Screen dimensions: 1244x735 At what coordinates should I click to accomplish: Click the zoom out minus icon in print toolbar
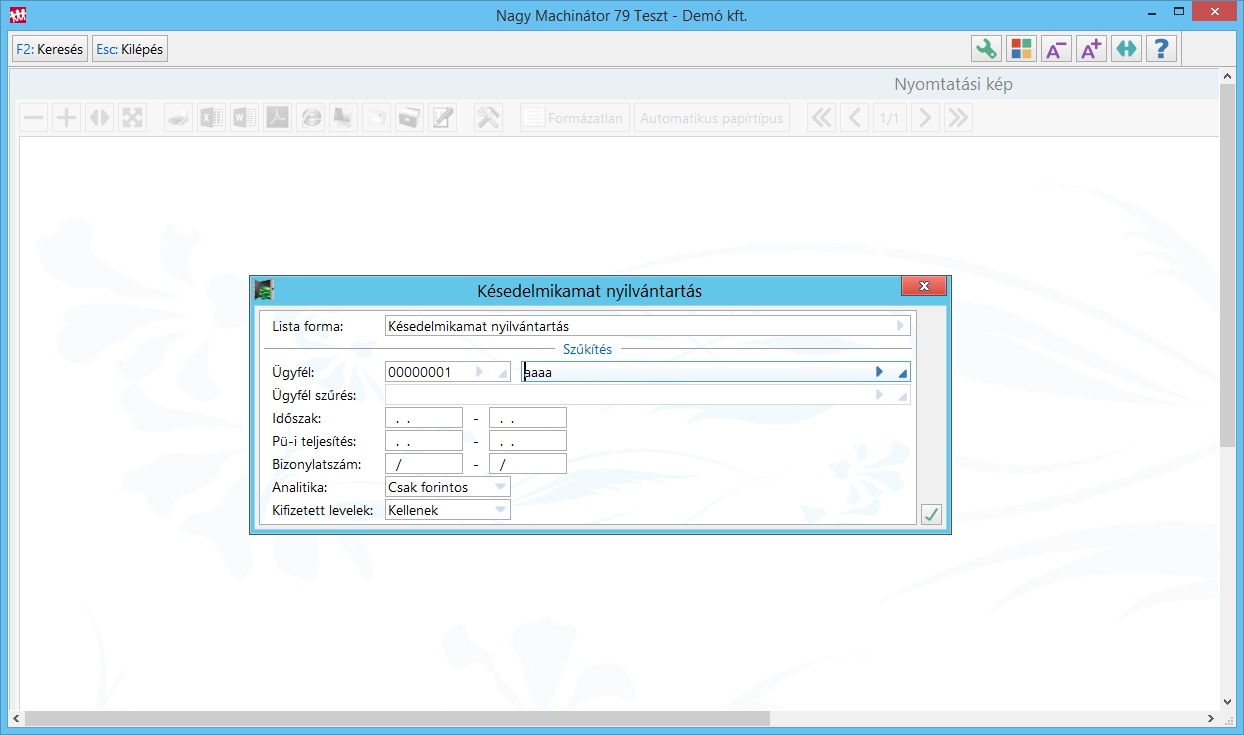click(x=34, y=118)
